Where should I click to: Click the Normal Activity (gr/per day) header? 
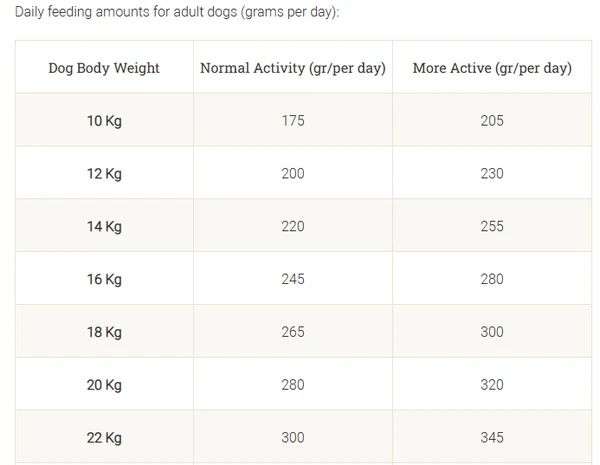(x=293, y=68)
